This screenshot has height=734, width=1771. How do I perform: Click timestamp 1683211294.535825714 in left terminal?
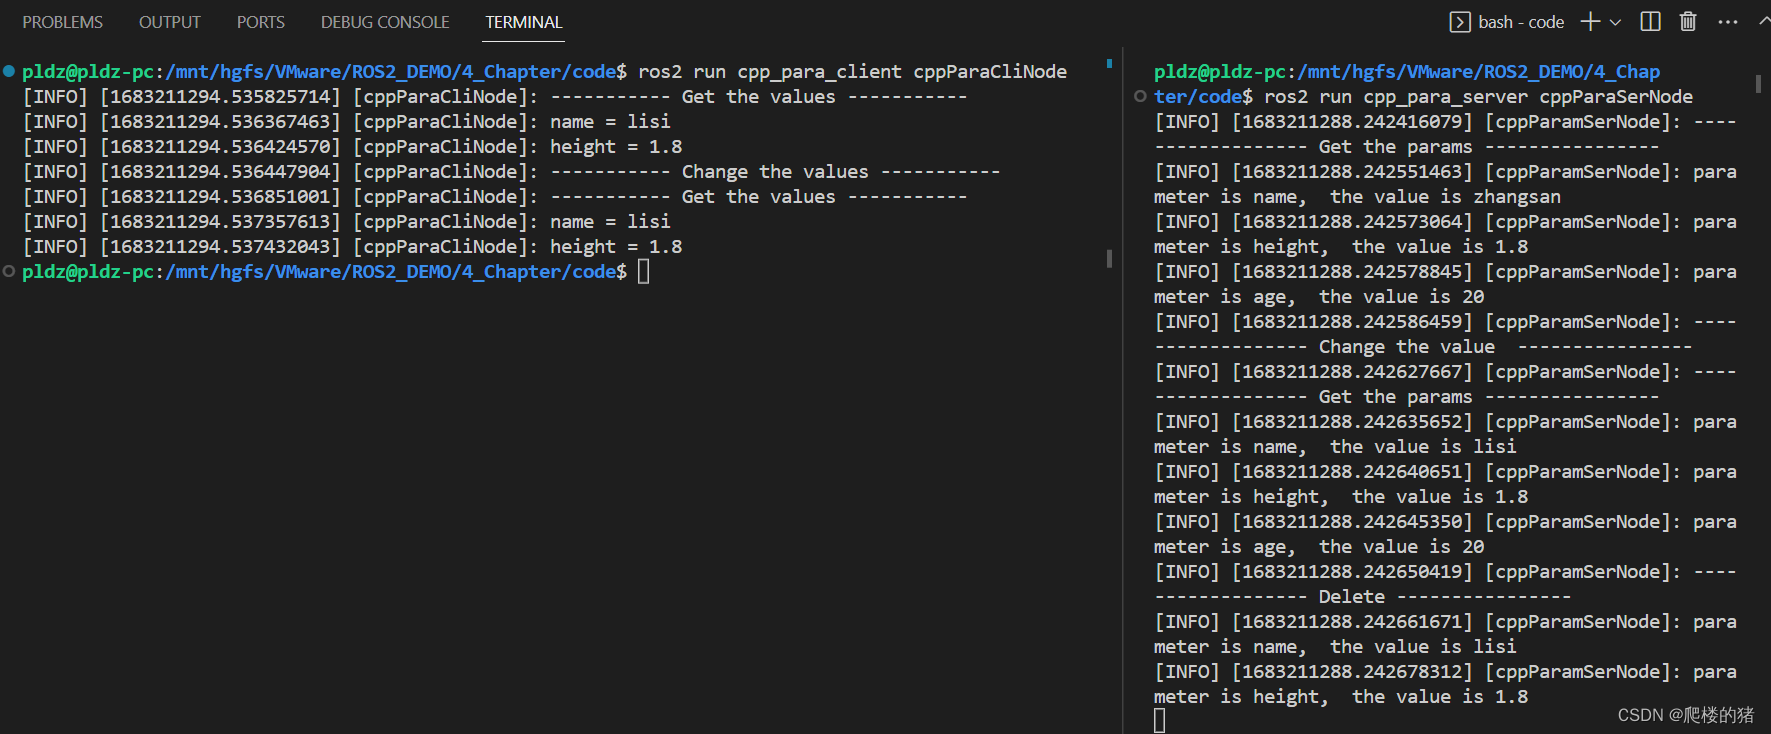point(220,96)
